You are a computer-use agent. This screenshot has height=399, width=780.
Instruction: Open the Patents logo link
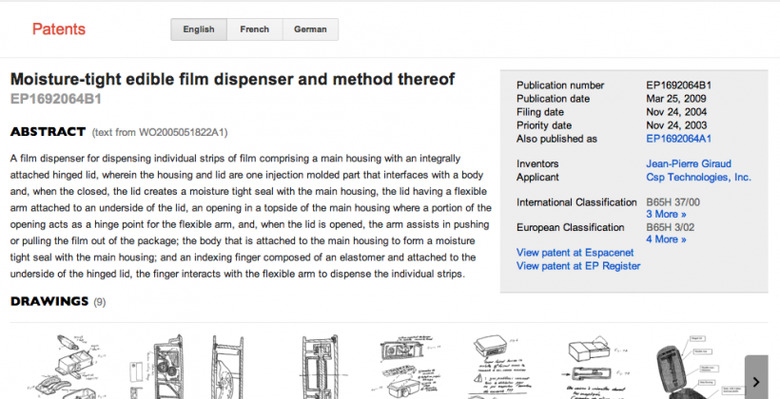[59, 29]
